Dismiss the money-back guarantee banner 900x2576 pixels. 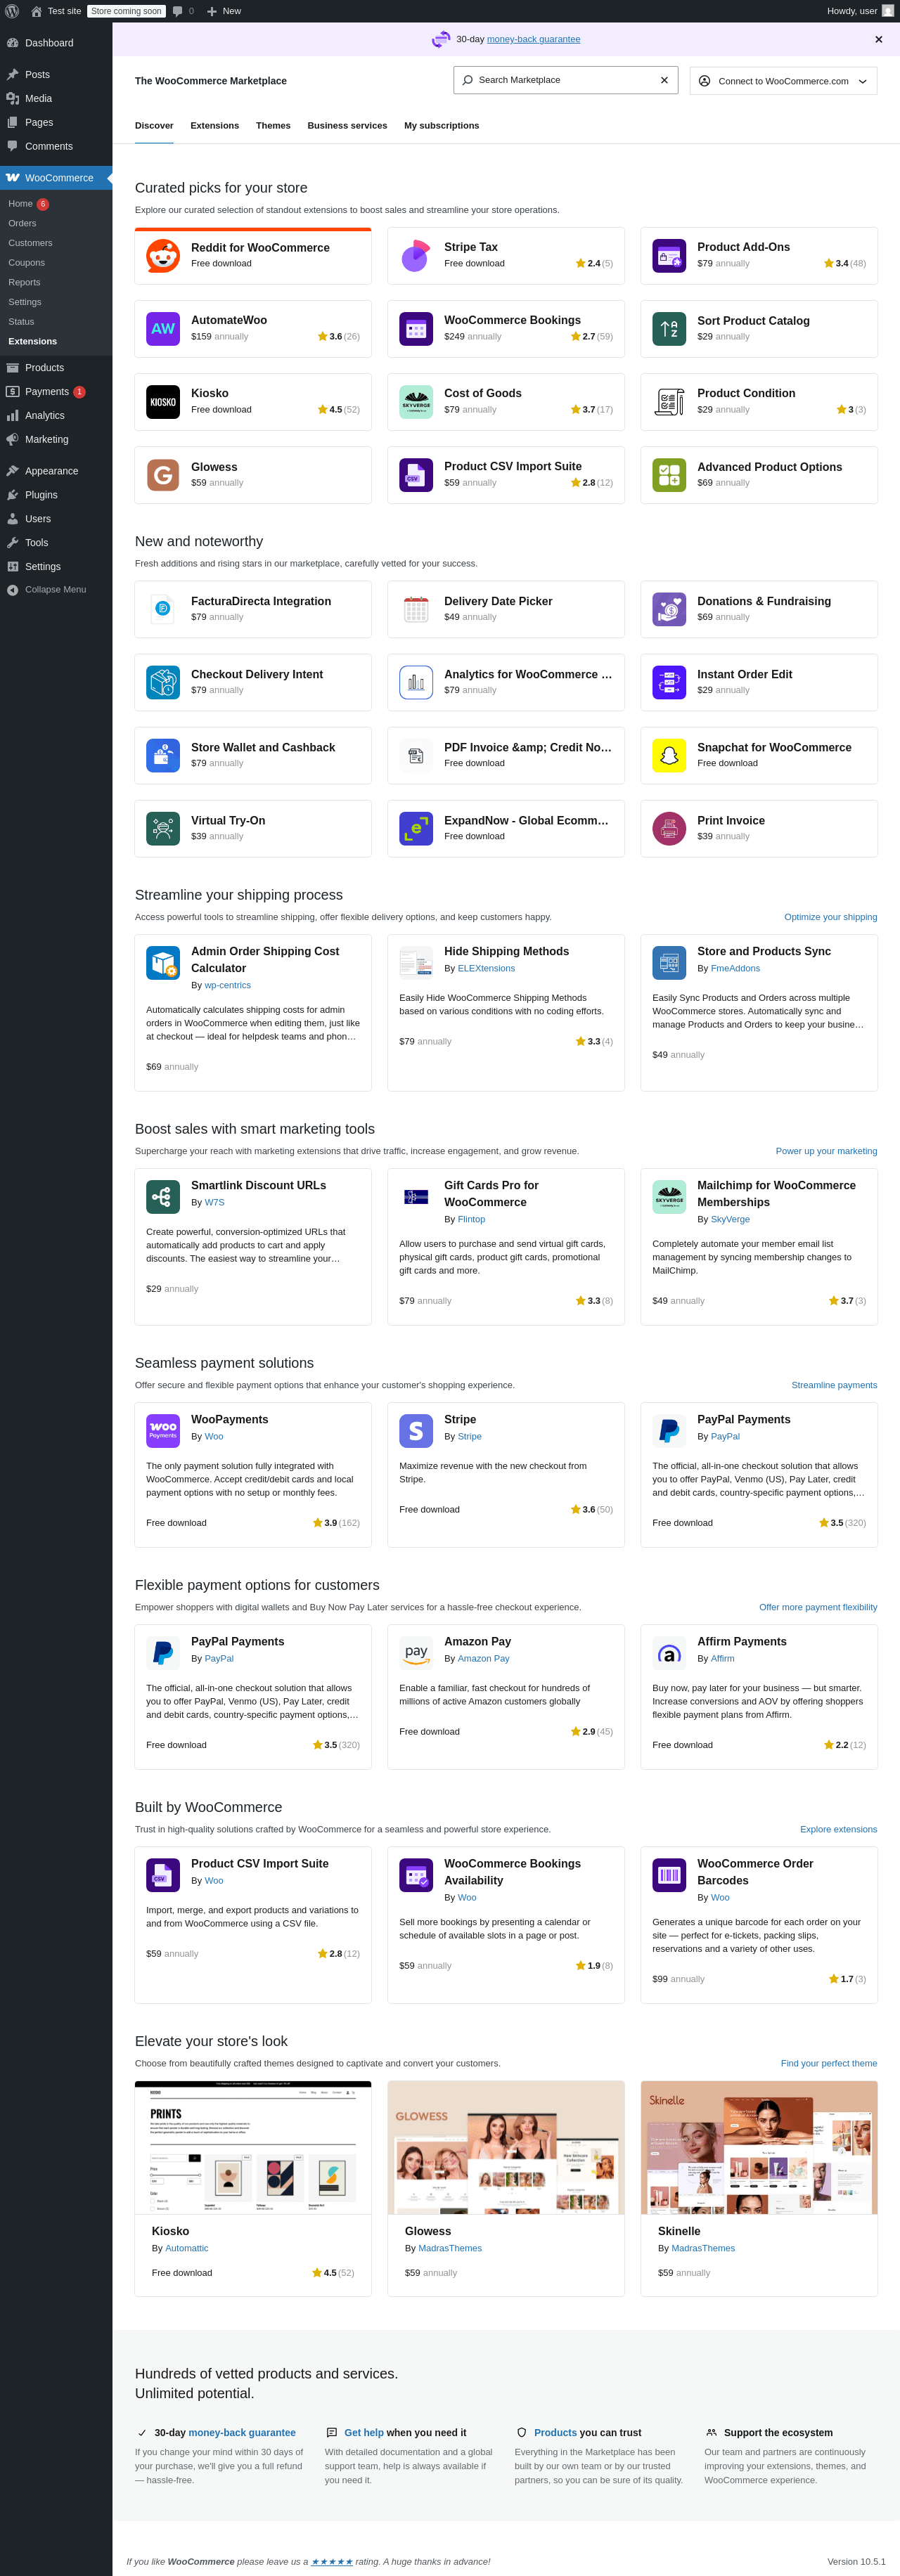pos(878,40)
